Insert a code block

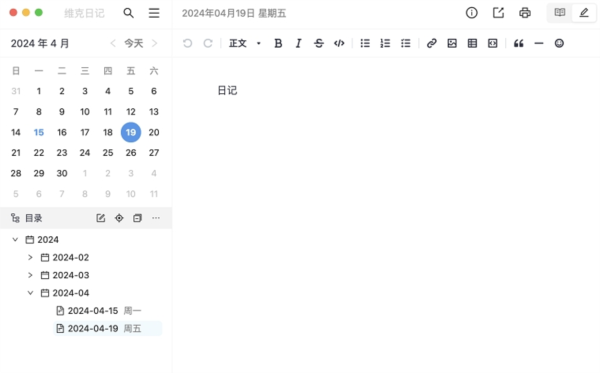point(492,43)
